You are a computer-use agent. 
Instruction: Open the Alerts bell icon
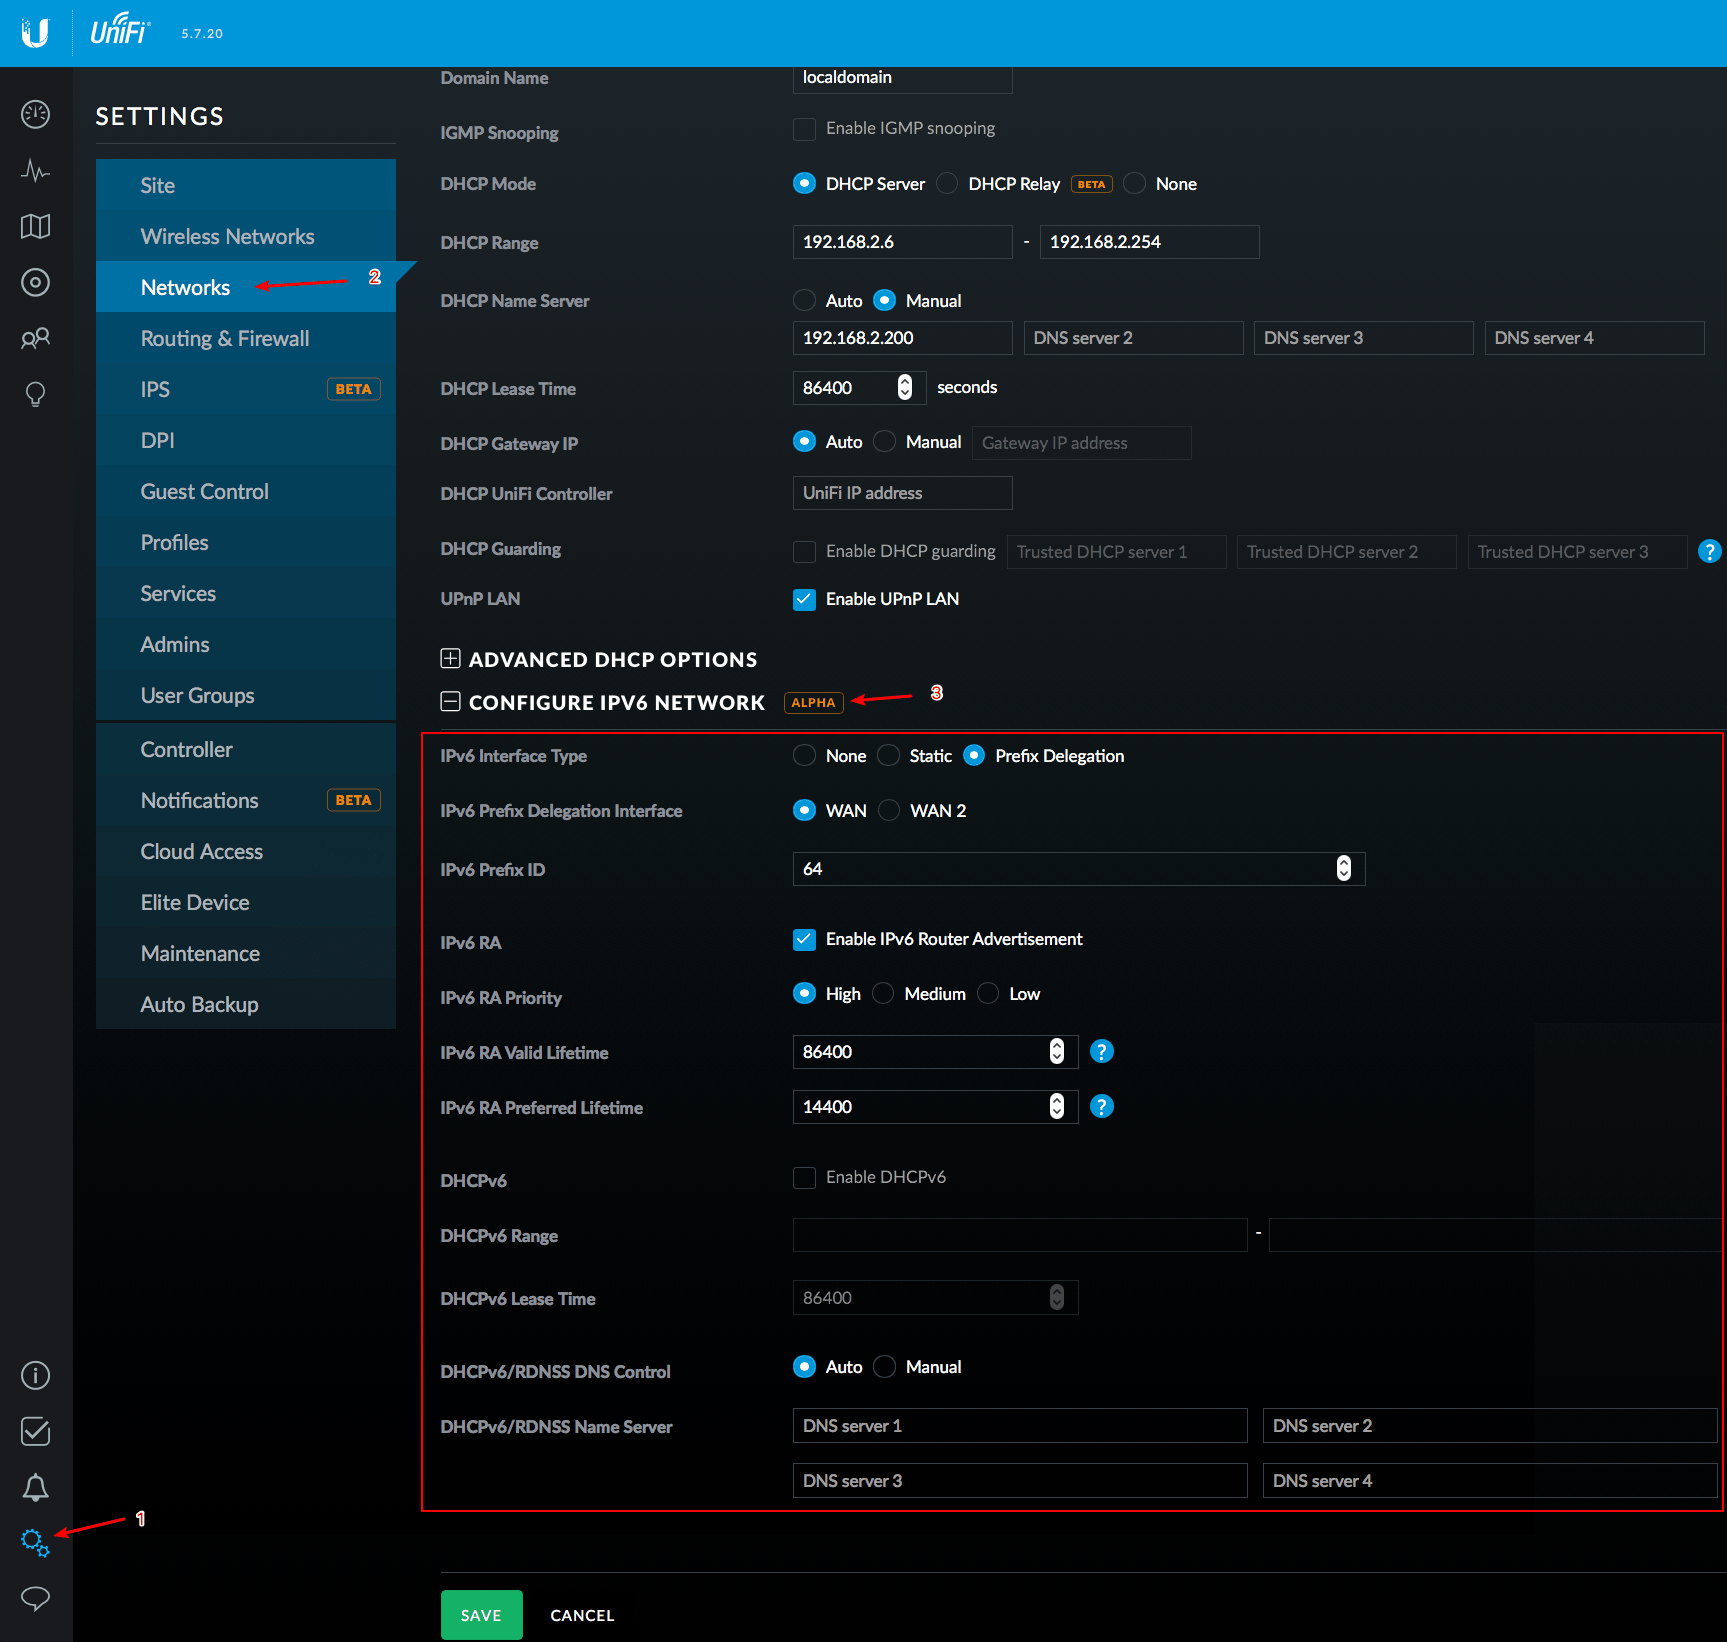tap(35, 1488)
